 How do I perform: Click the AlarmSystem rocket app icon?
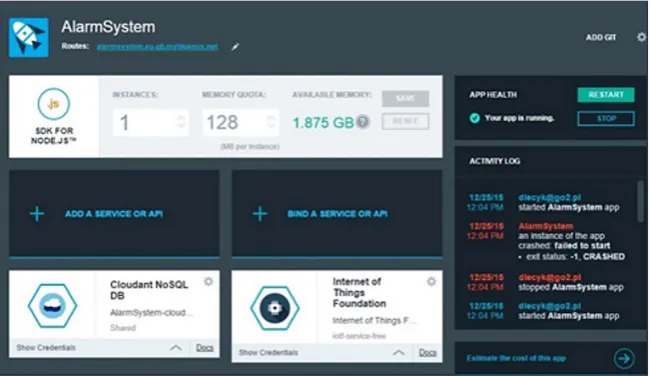coord(29,37)
